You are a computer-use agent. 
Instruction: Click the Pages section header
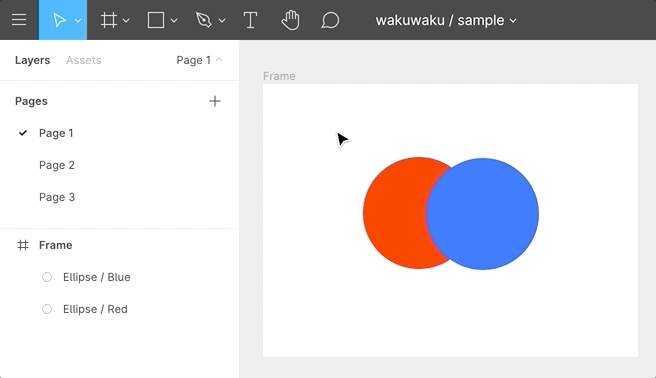pos(31,101)
